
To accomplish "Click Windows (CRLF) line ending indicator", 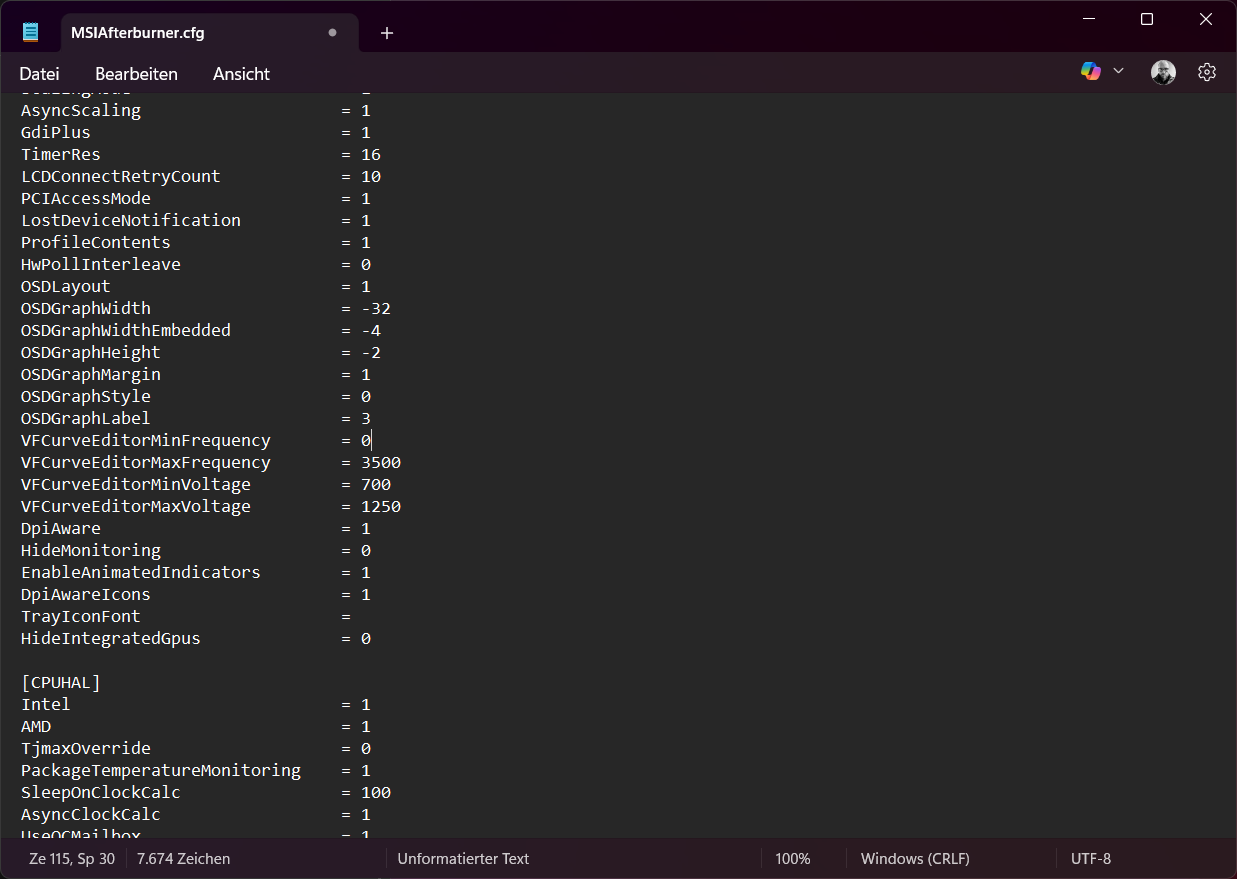I will (x=914, y=859).
